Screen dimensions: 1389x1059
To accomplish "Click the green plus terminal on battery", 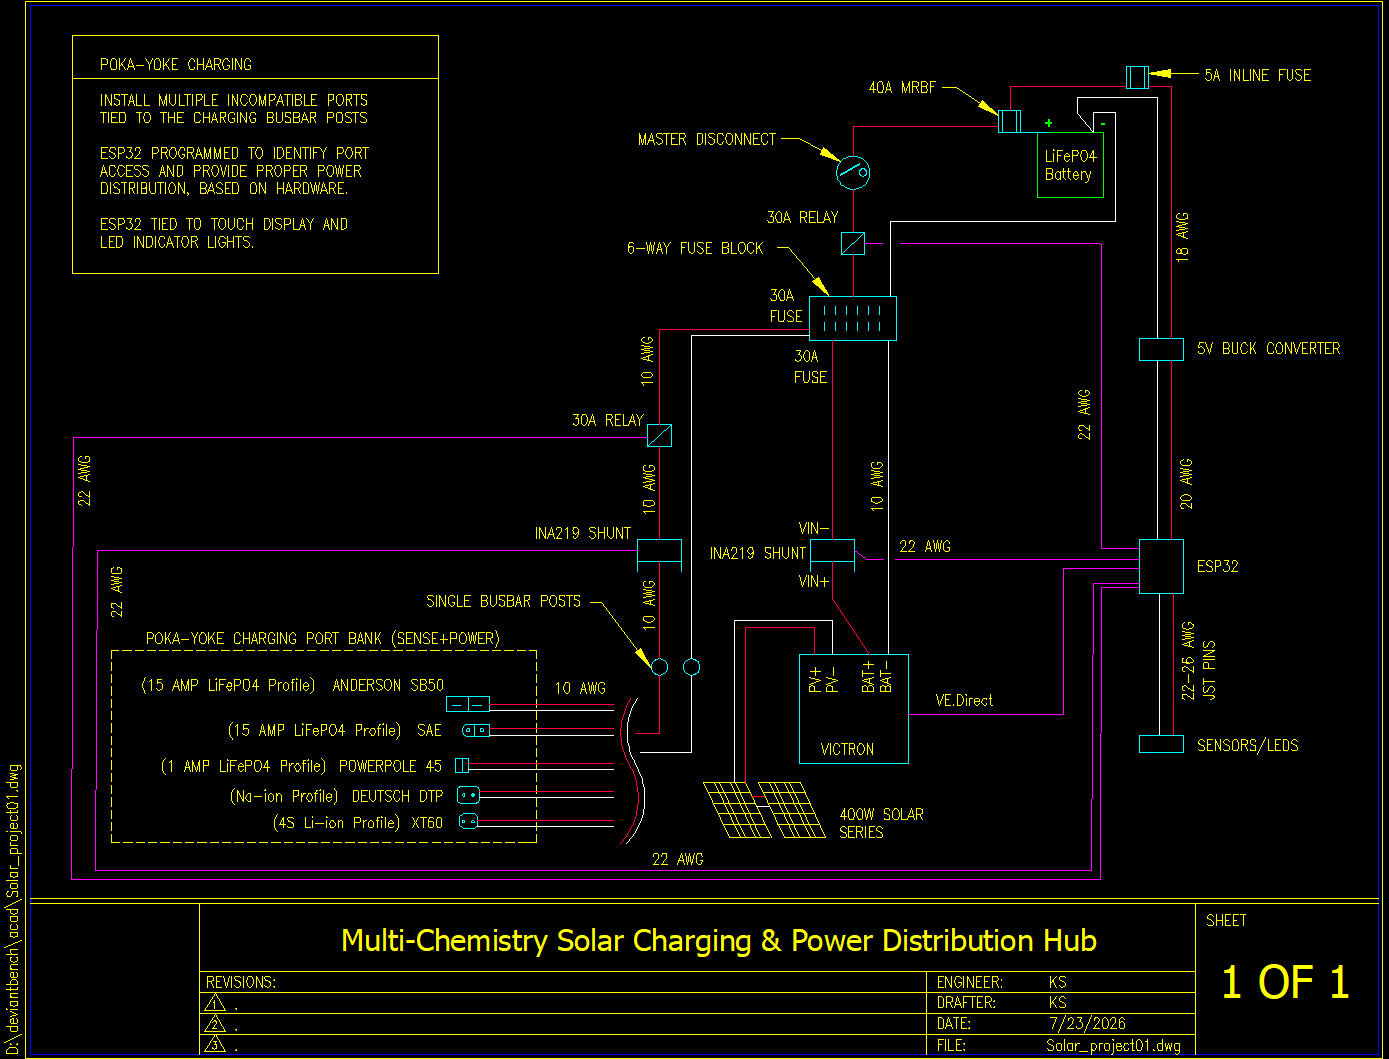I will pyautogui.click(x=1048, y=123).
